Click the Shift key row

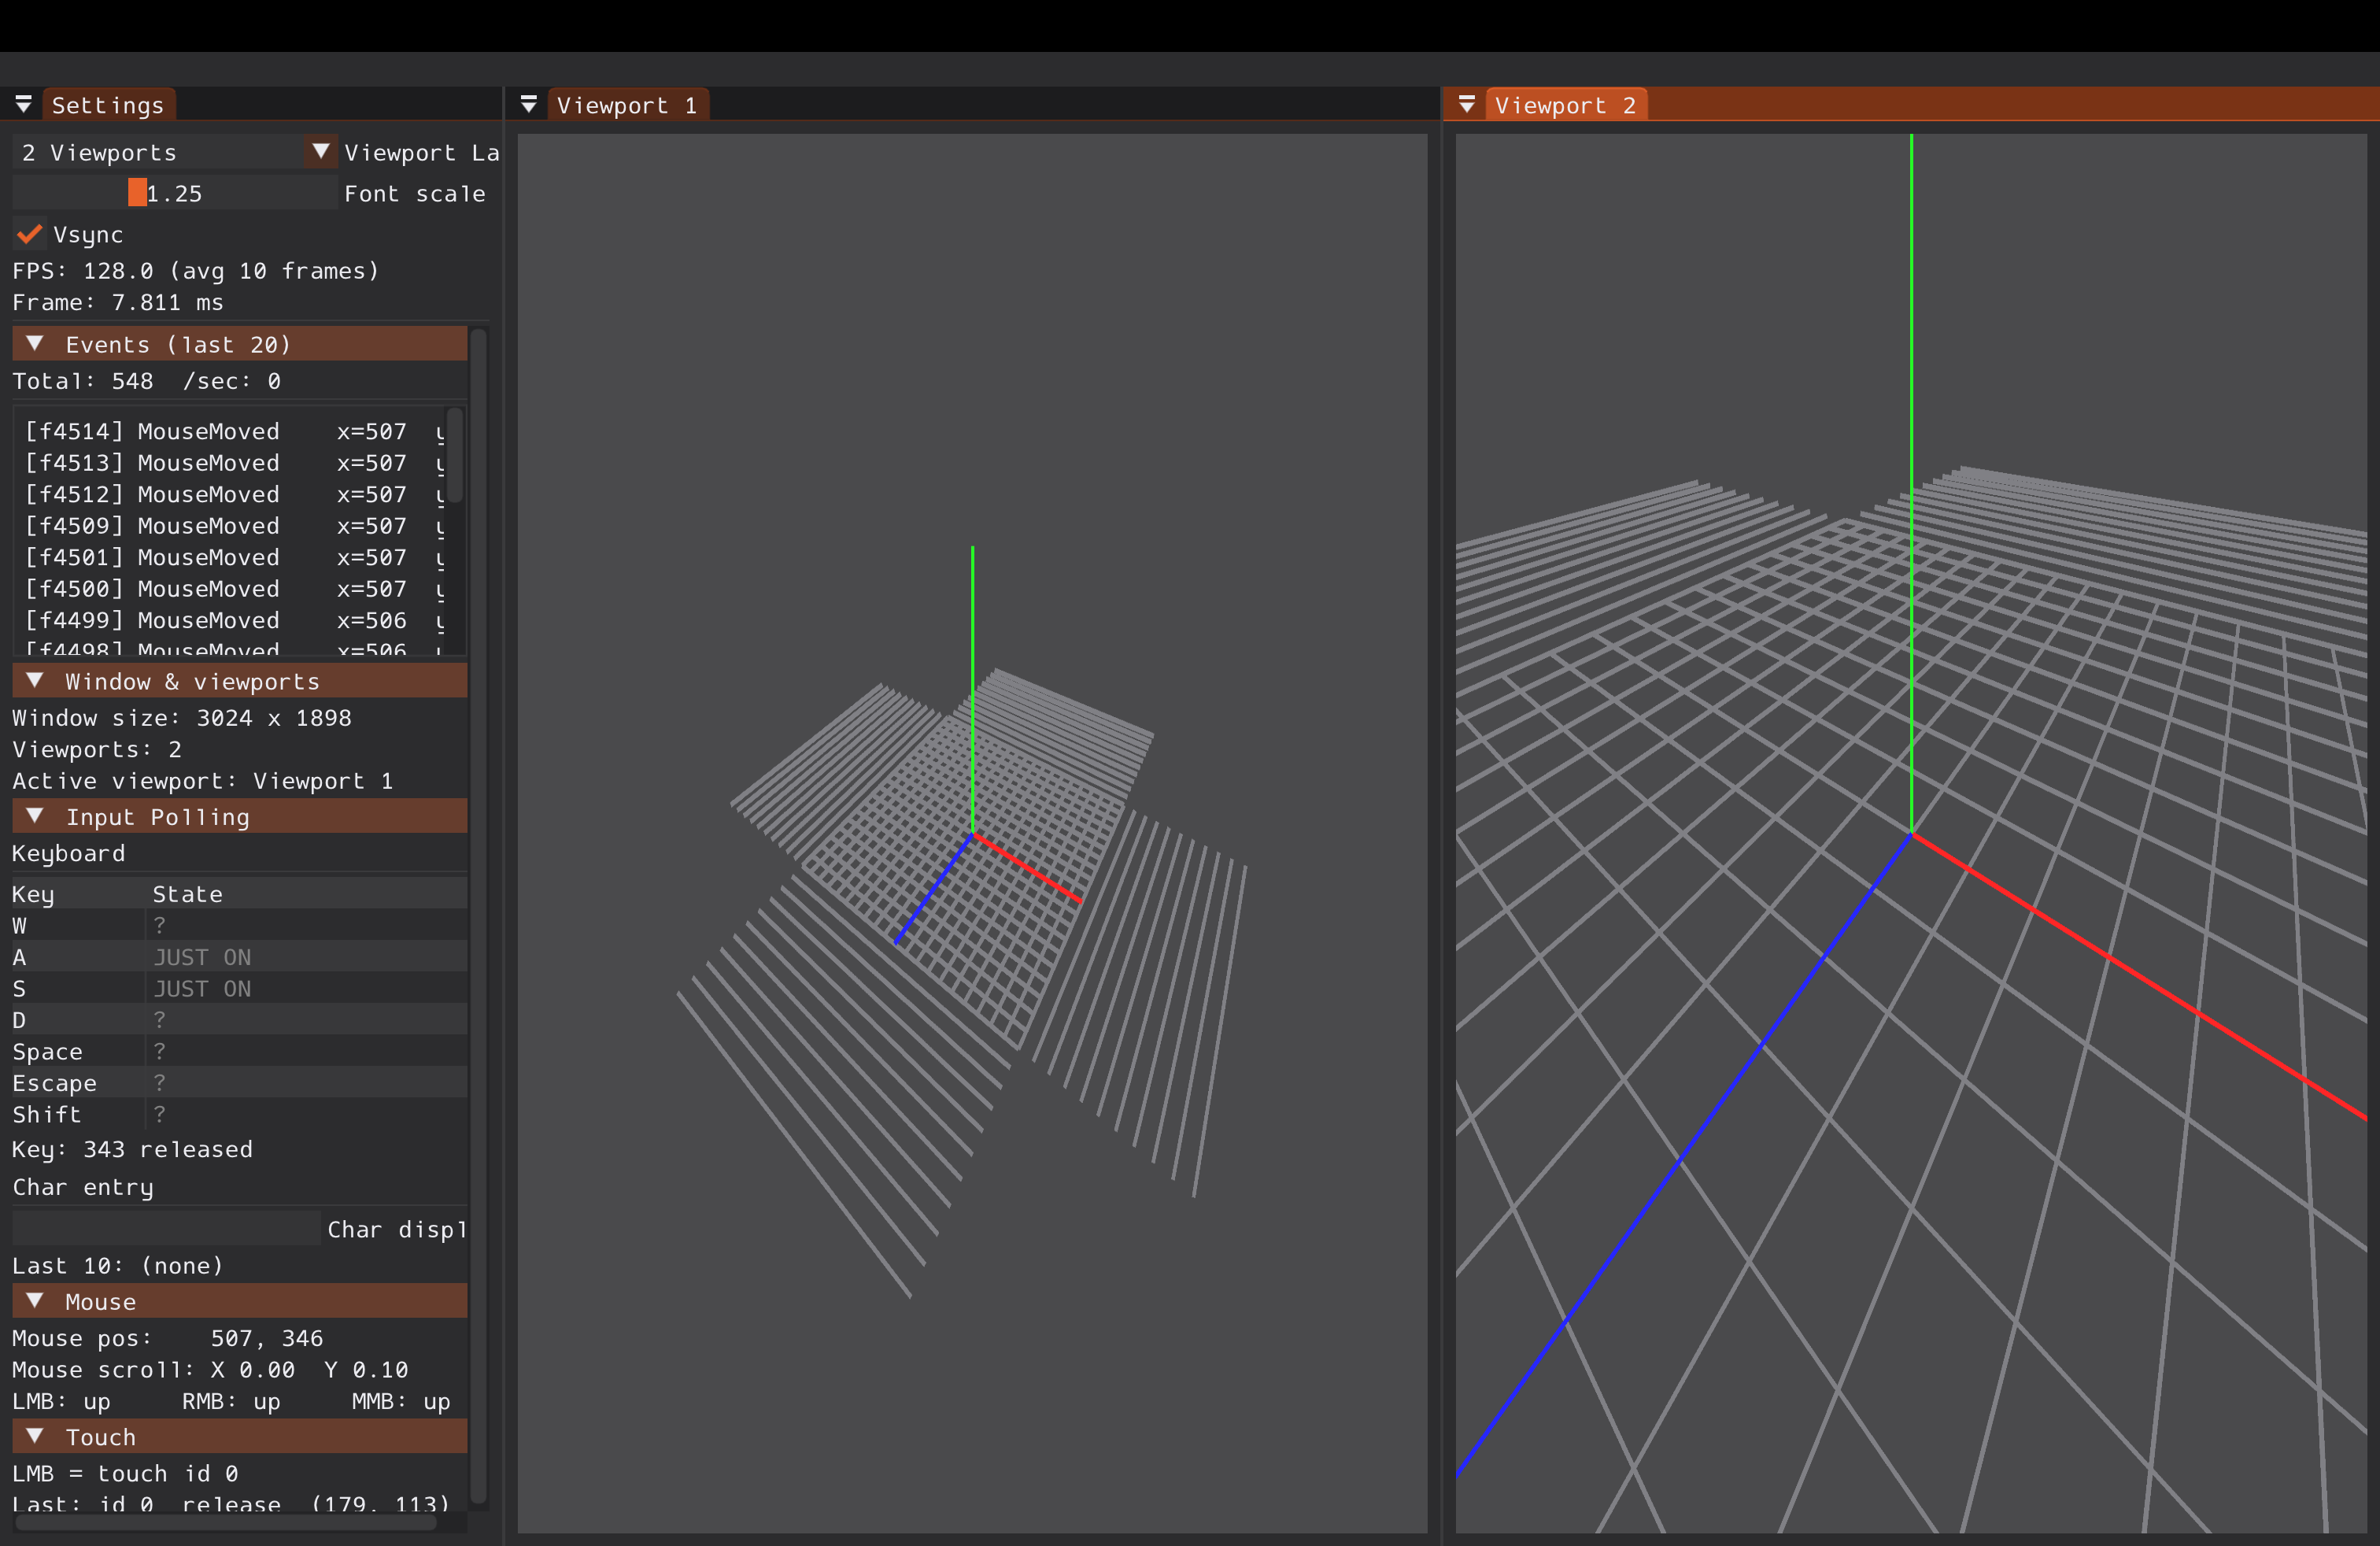[x=240, y=1114]
